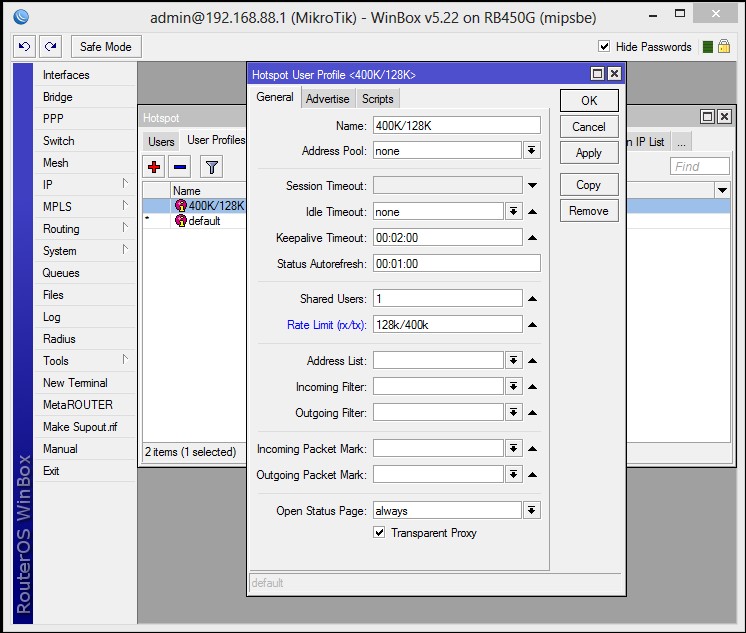746x633 pixels.
Task: Open the IP submenu in sidebar
Action: tap(85, 185)
